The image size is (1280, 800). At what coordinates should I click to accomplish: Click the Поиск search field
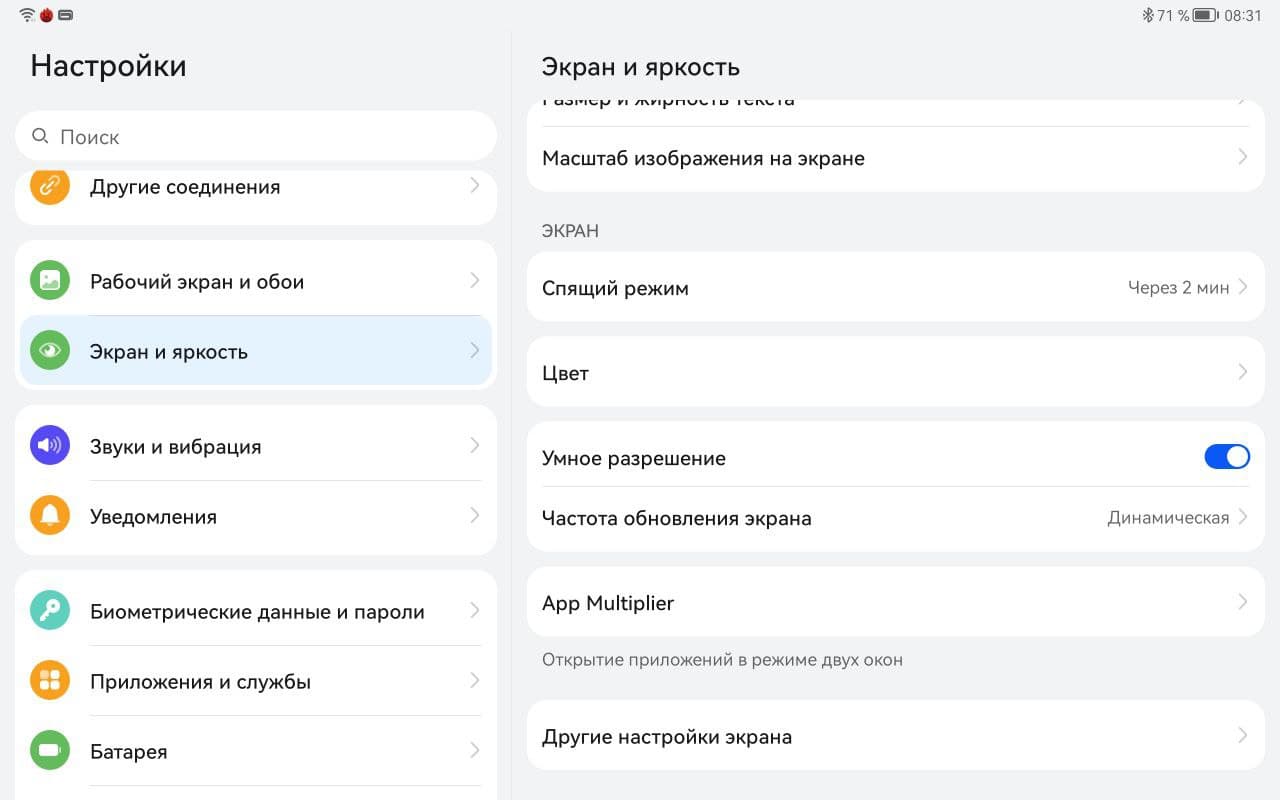pos(255,137)
